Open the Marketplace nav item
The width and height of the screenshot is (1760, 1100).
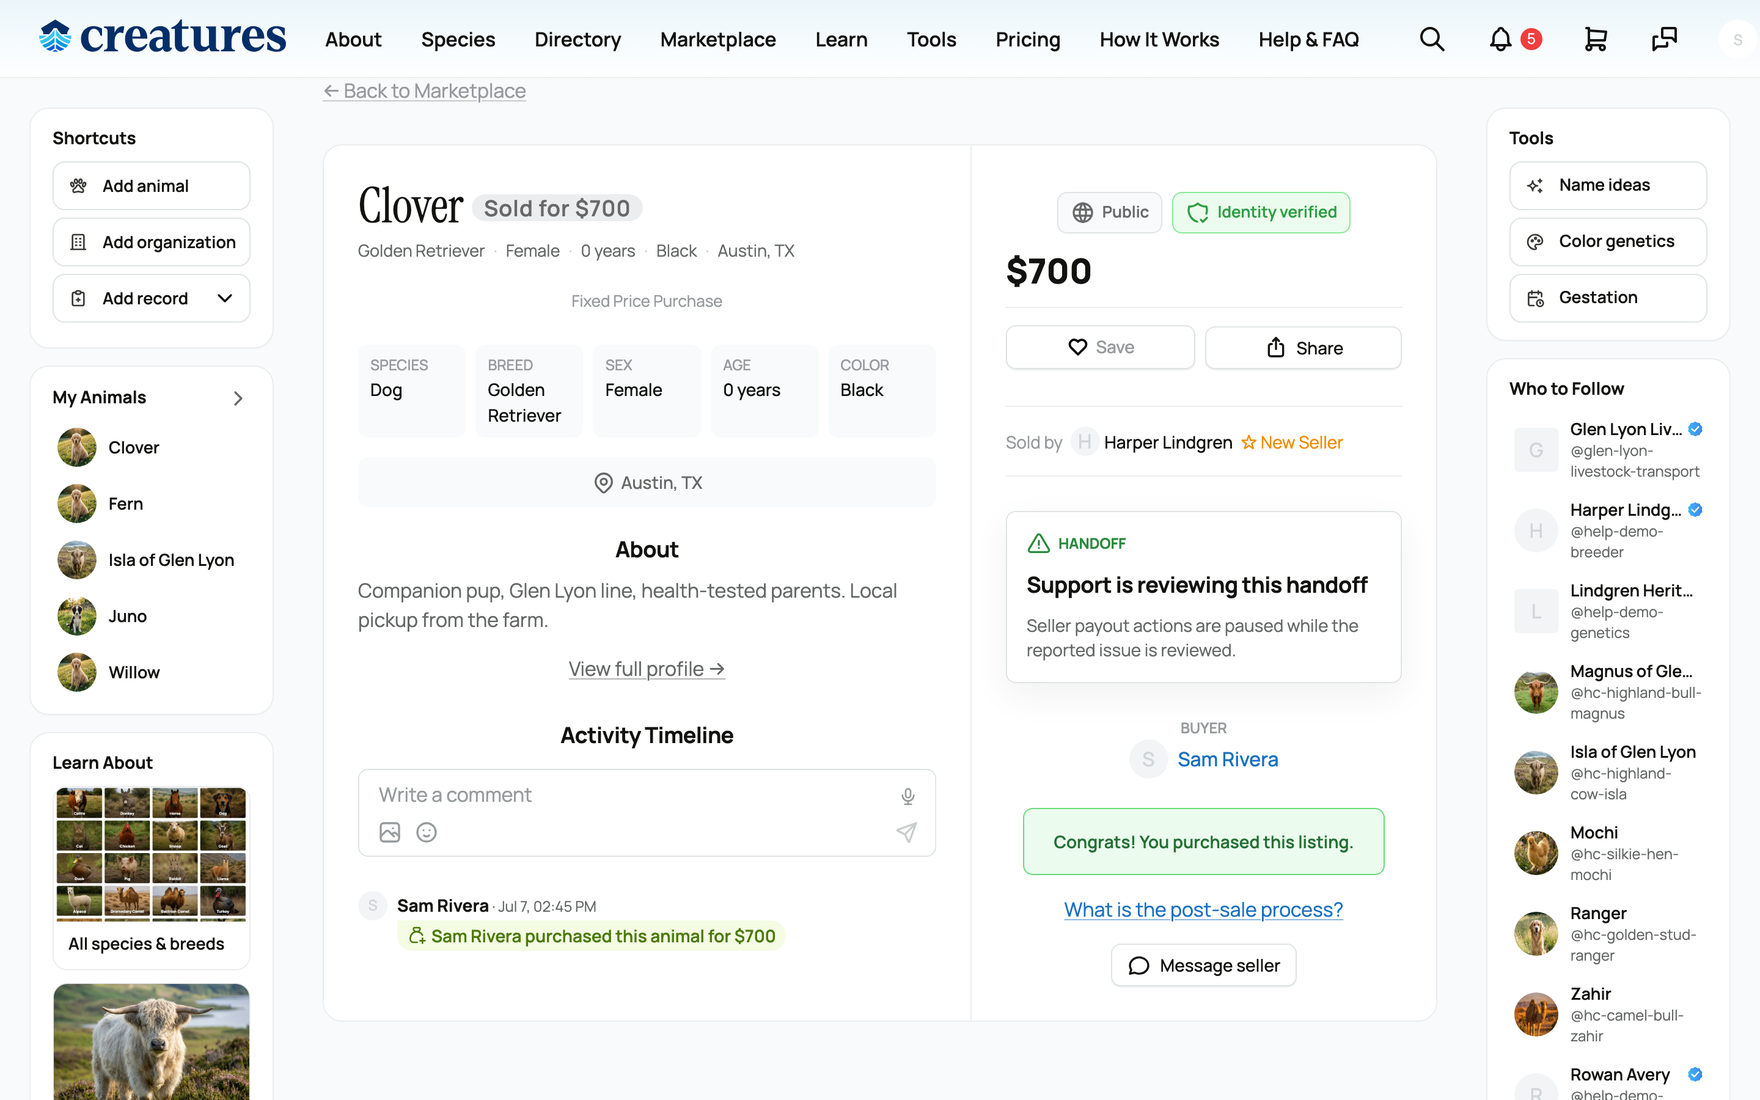point(718,39)
